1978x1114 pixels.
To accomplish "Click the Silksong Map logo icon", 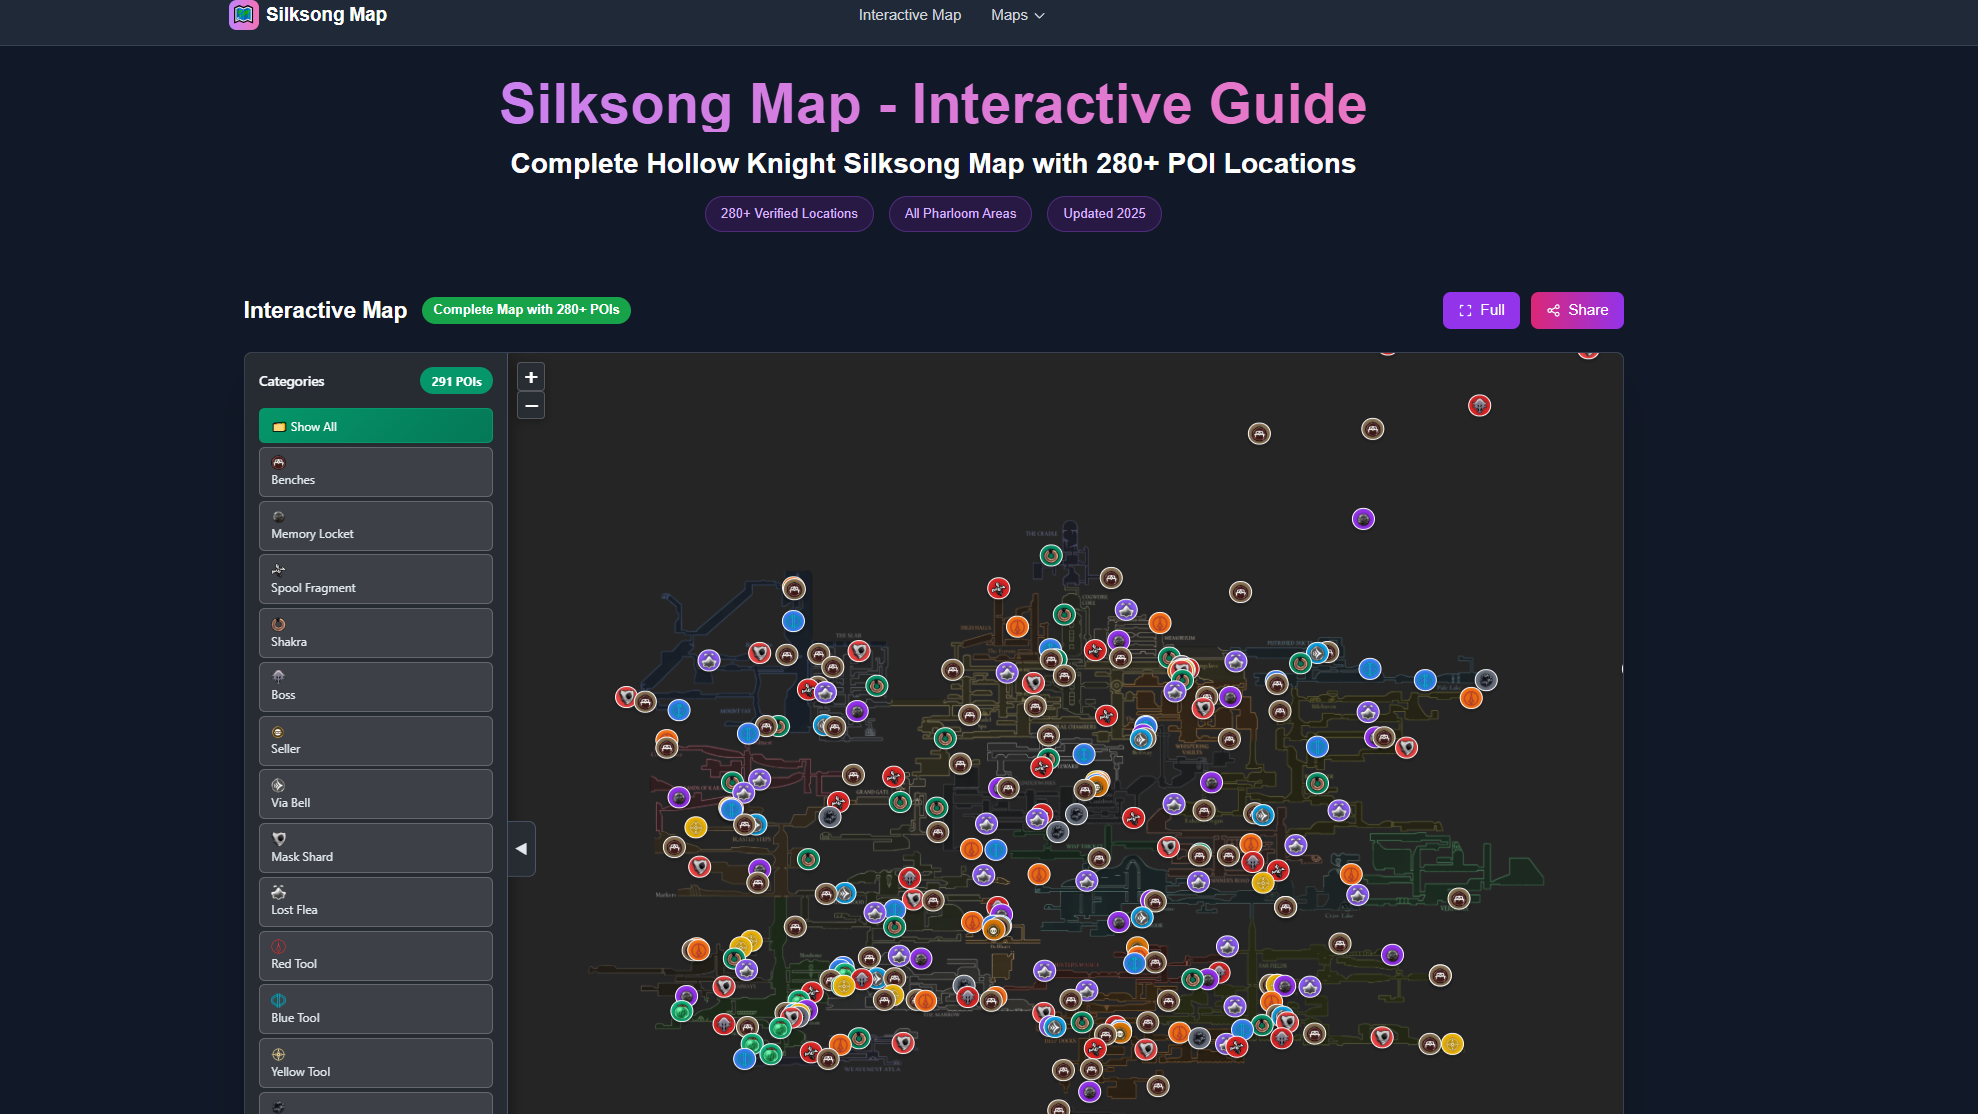I will click(243, 15).
